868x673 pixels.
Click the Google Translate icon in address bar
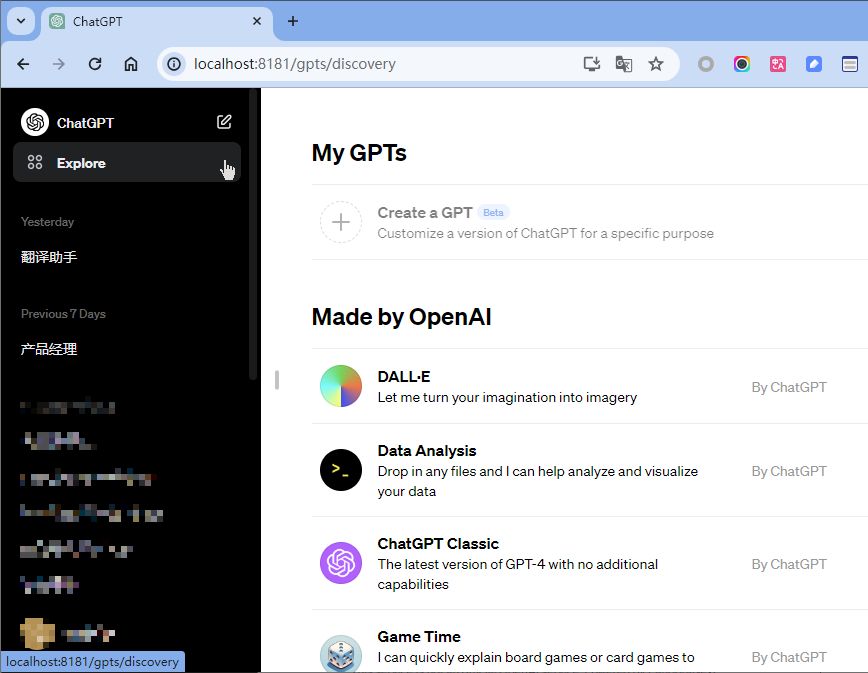[x=623, y=64]
